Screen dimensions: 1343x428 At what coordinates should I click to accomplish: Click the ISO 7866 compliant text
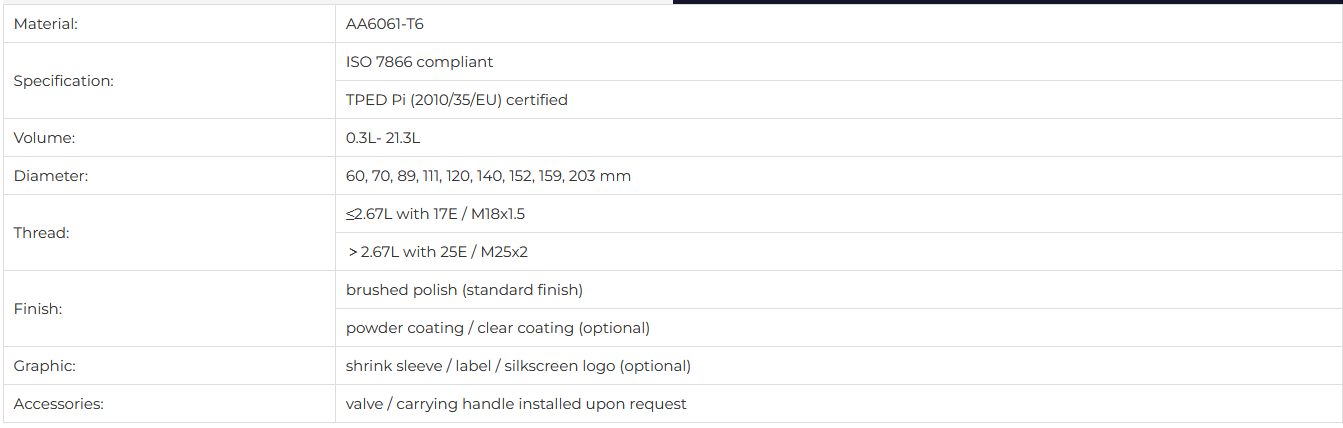pyautogui.click(x=419, y=62)
